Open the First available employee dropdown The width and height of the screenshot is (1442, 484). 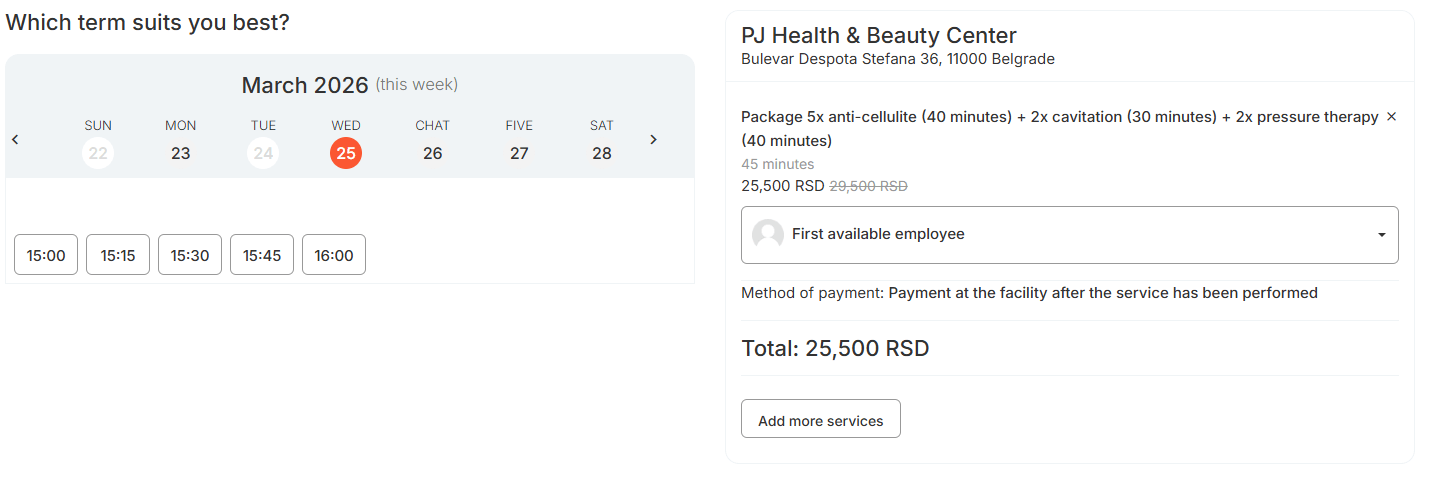[x=1069, y=235]
